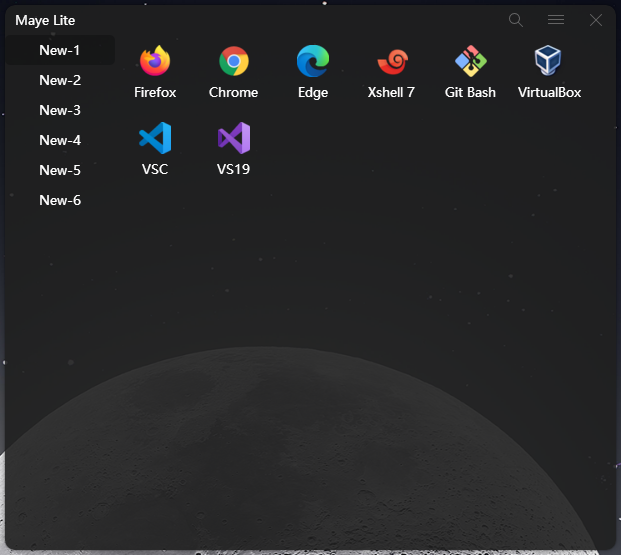
Task: Open the Chrome browser icon
Action: tap(234, 61)
